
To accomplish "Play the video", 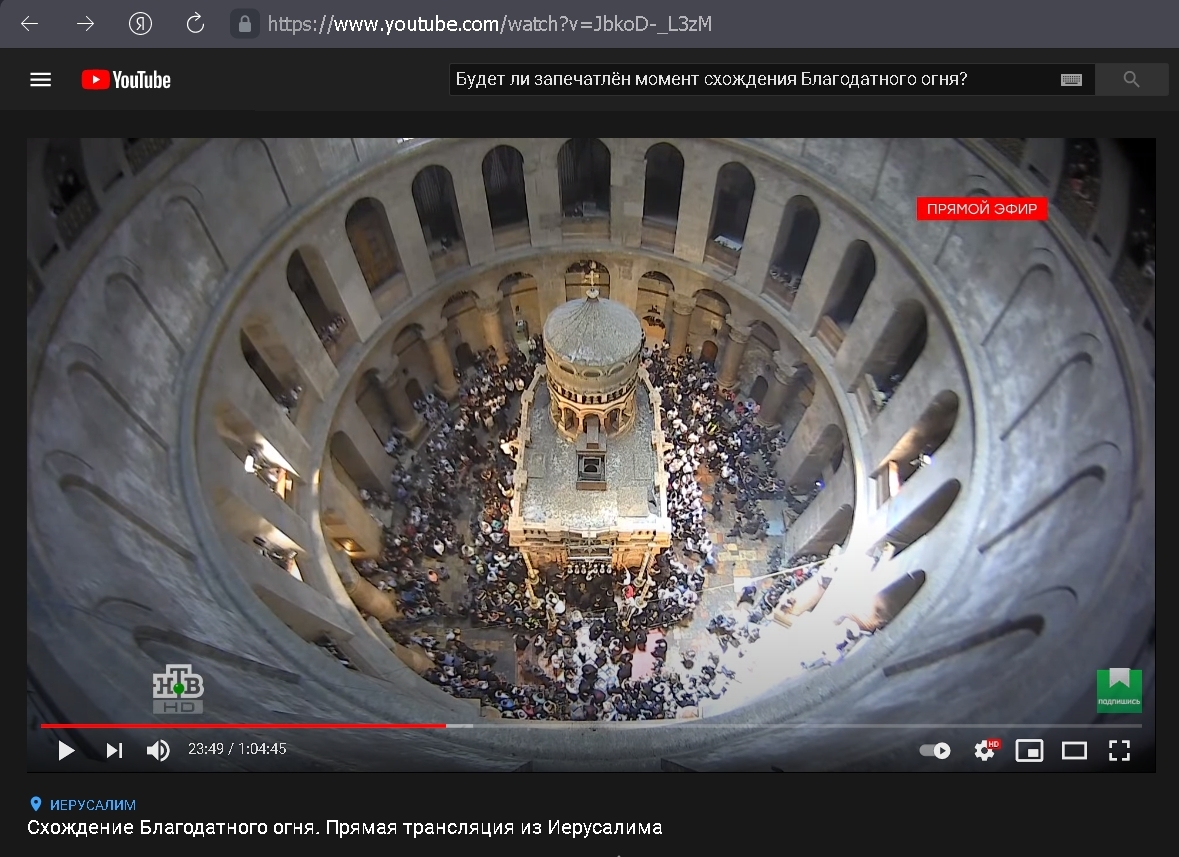I will [66, 750].
